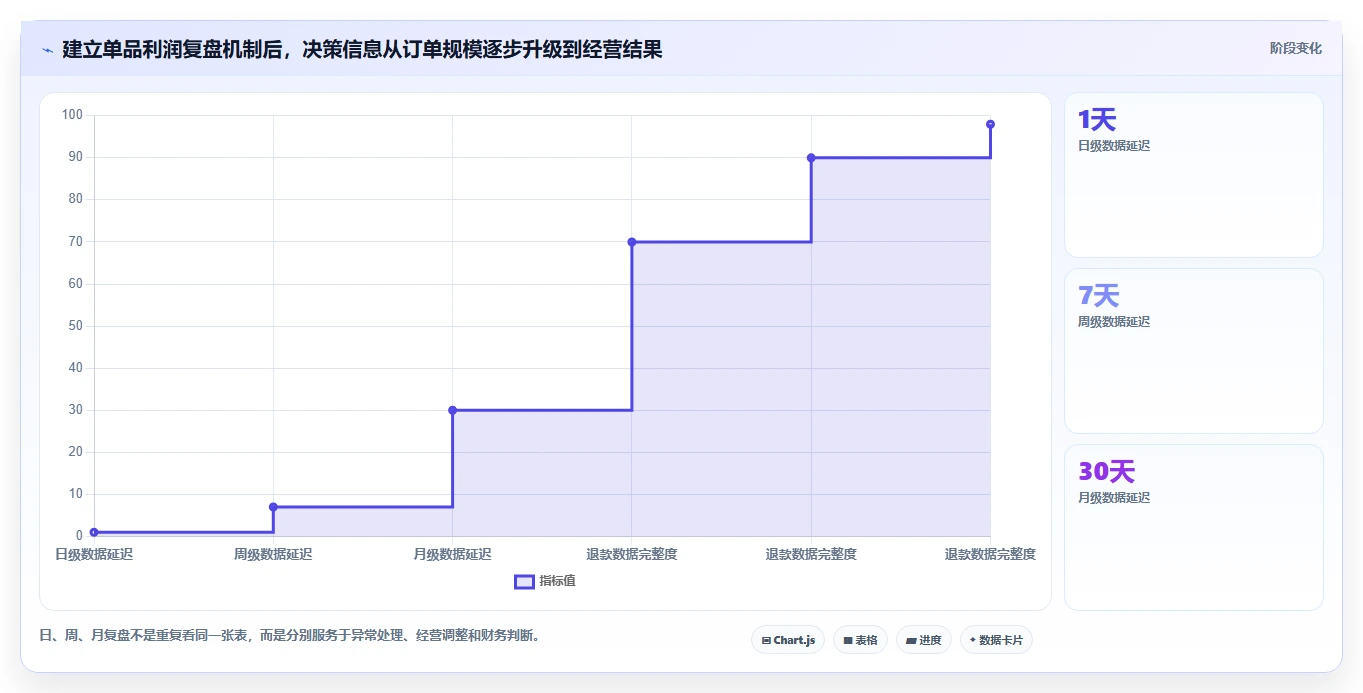This screenshot has width=1363, height=693.
Task: Click the chart title starting 建立单品利润复盘机制后
Action: 362,49
